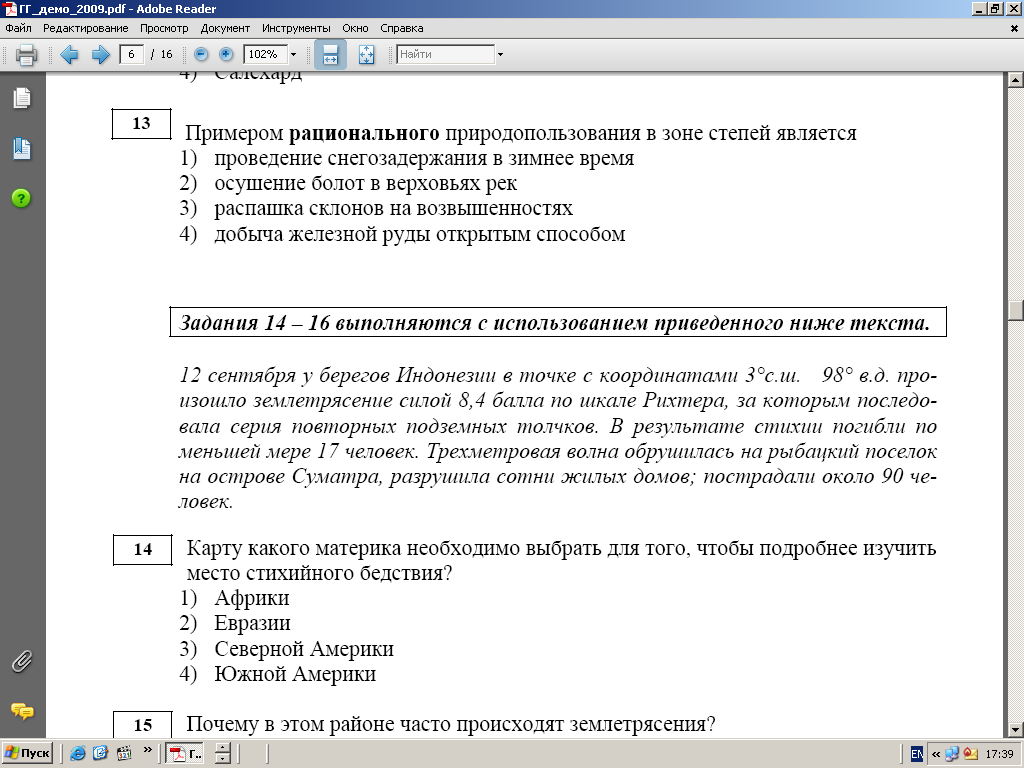Open the green help panel icon

coord(22,198)
